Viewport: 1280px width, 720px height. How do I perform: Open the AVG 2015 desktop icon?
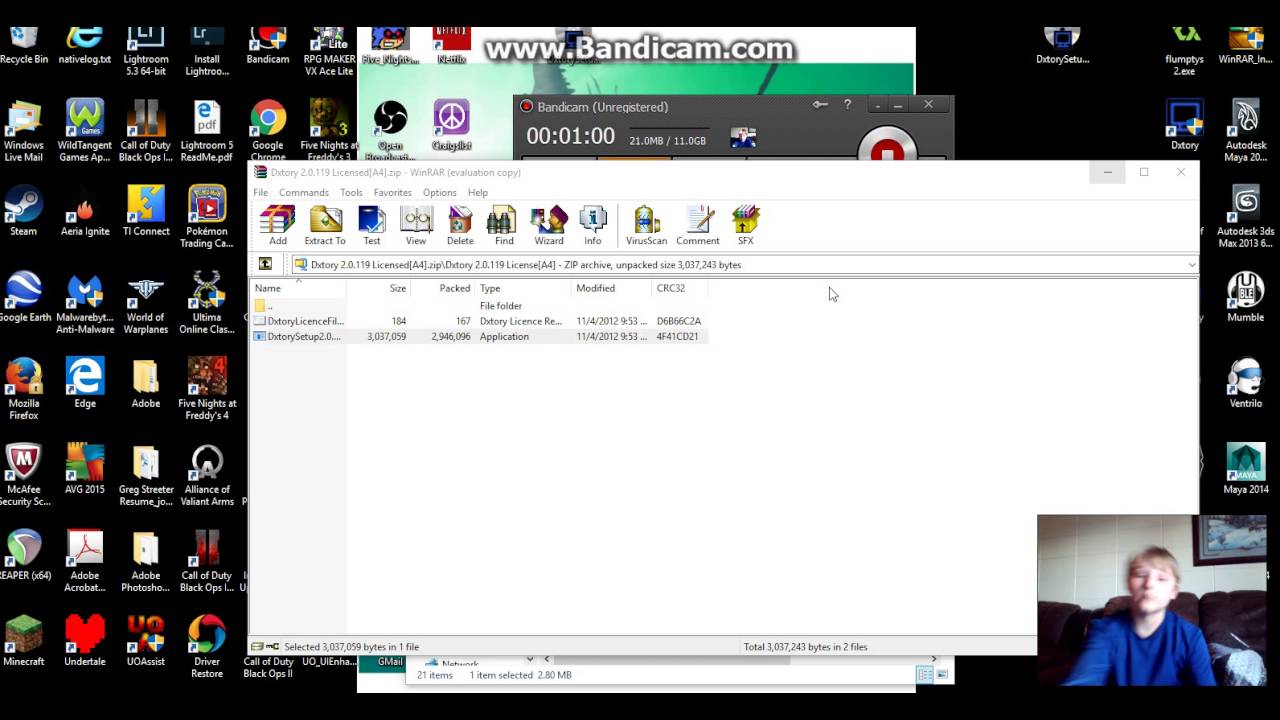[x=85, y=470]
